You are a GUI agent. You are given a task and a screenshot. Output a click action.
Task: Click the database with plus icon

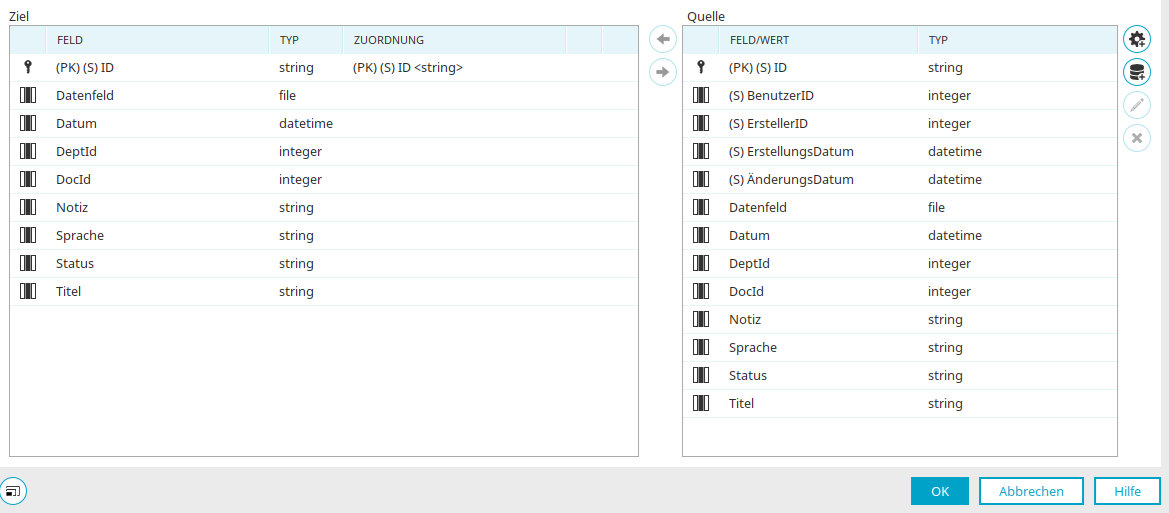point(1136,72)
